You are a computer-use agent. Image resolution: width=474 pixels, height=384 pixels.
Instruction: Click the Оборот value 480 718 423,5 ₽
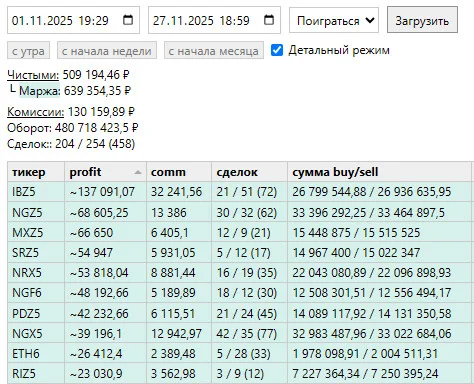point(97,128)
